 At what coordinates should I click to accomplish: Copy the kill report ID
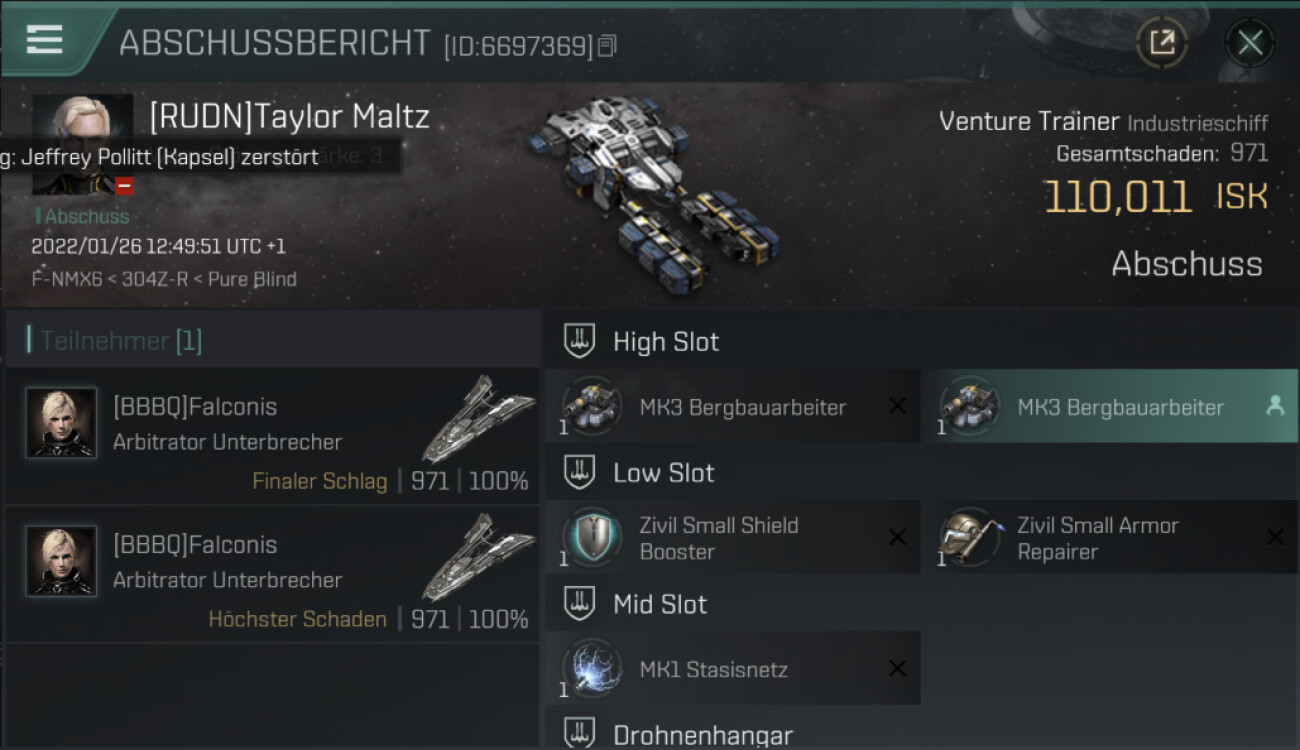pyautogui.click(x=607, y=45)
